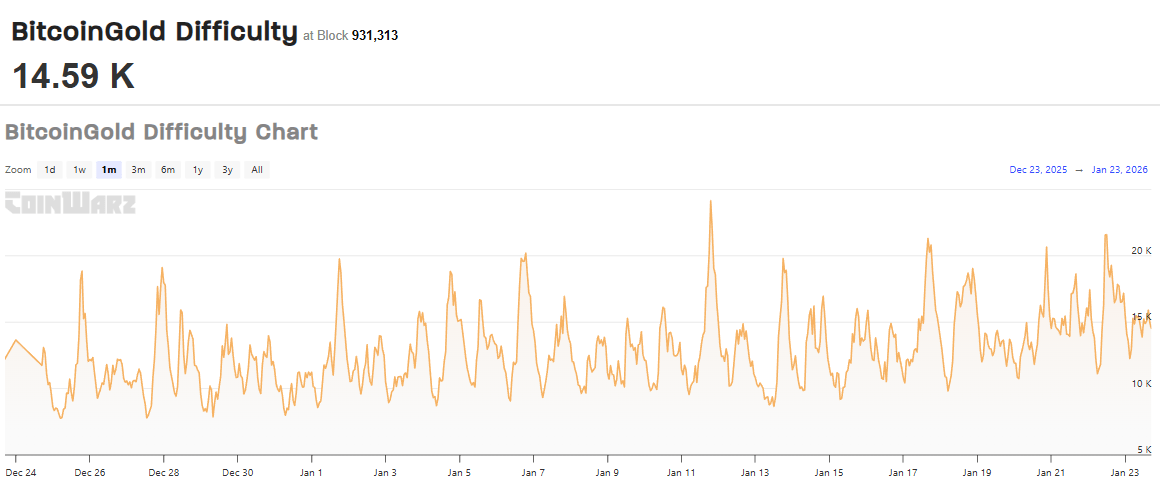Viewport: 1160px width, 491px height.
Task: Click the Jan 17 x-axis label
Action: coord(903,472)
